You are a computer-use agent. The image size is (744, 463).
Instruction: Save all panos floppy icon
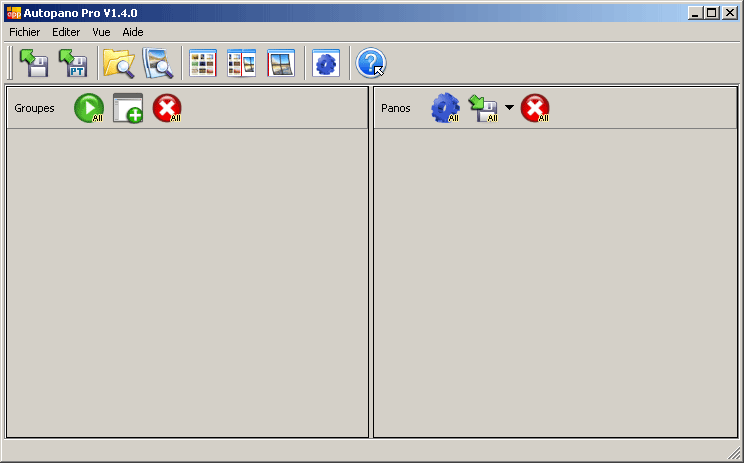(483, 109)
